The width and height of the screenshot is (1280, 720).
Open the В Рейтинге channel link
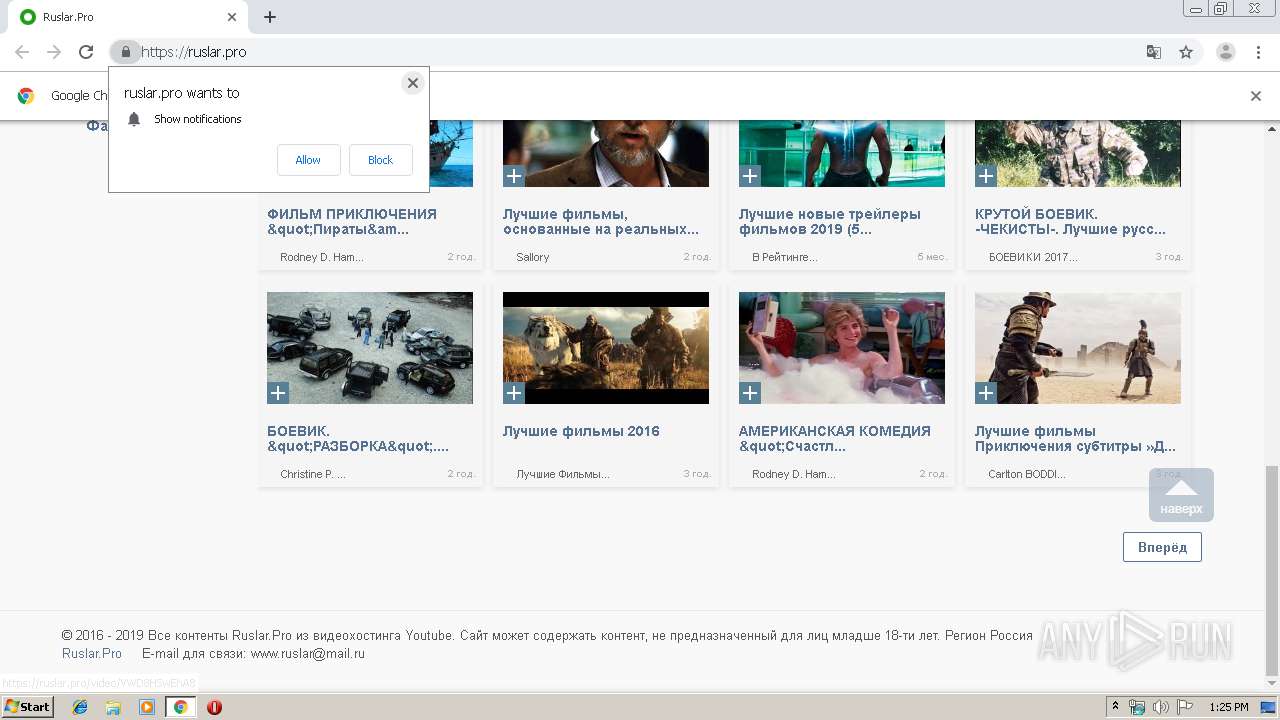coord(785,257)
